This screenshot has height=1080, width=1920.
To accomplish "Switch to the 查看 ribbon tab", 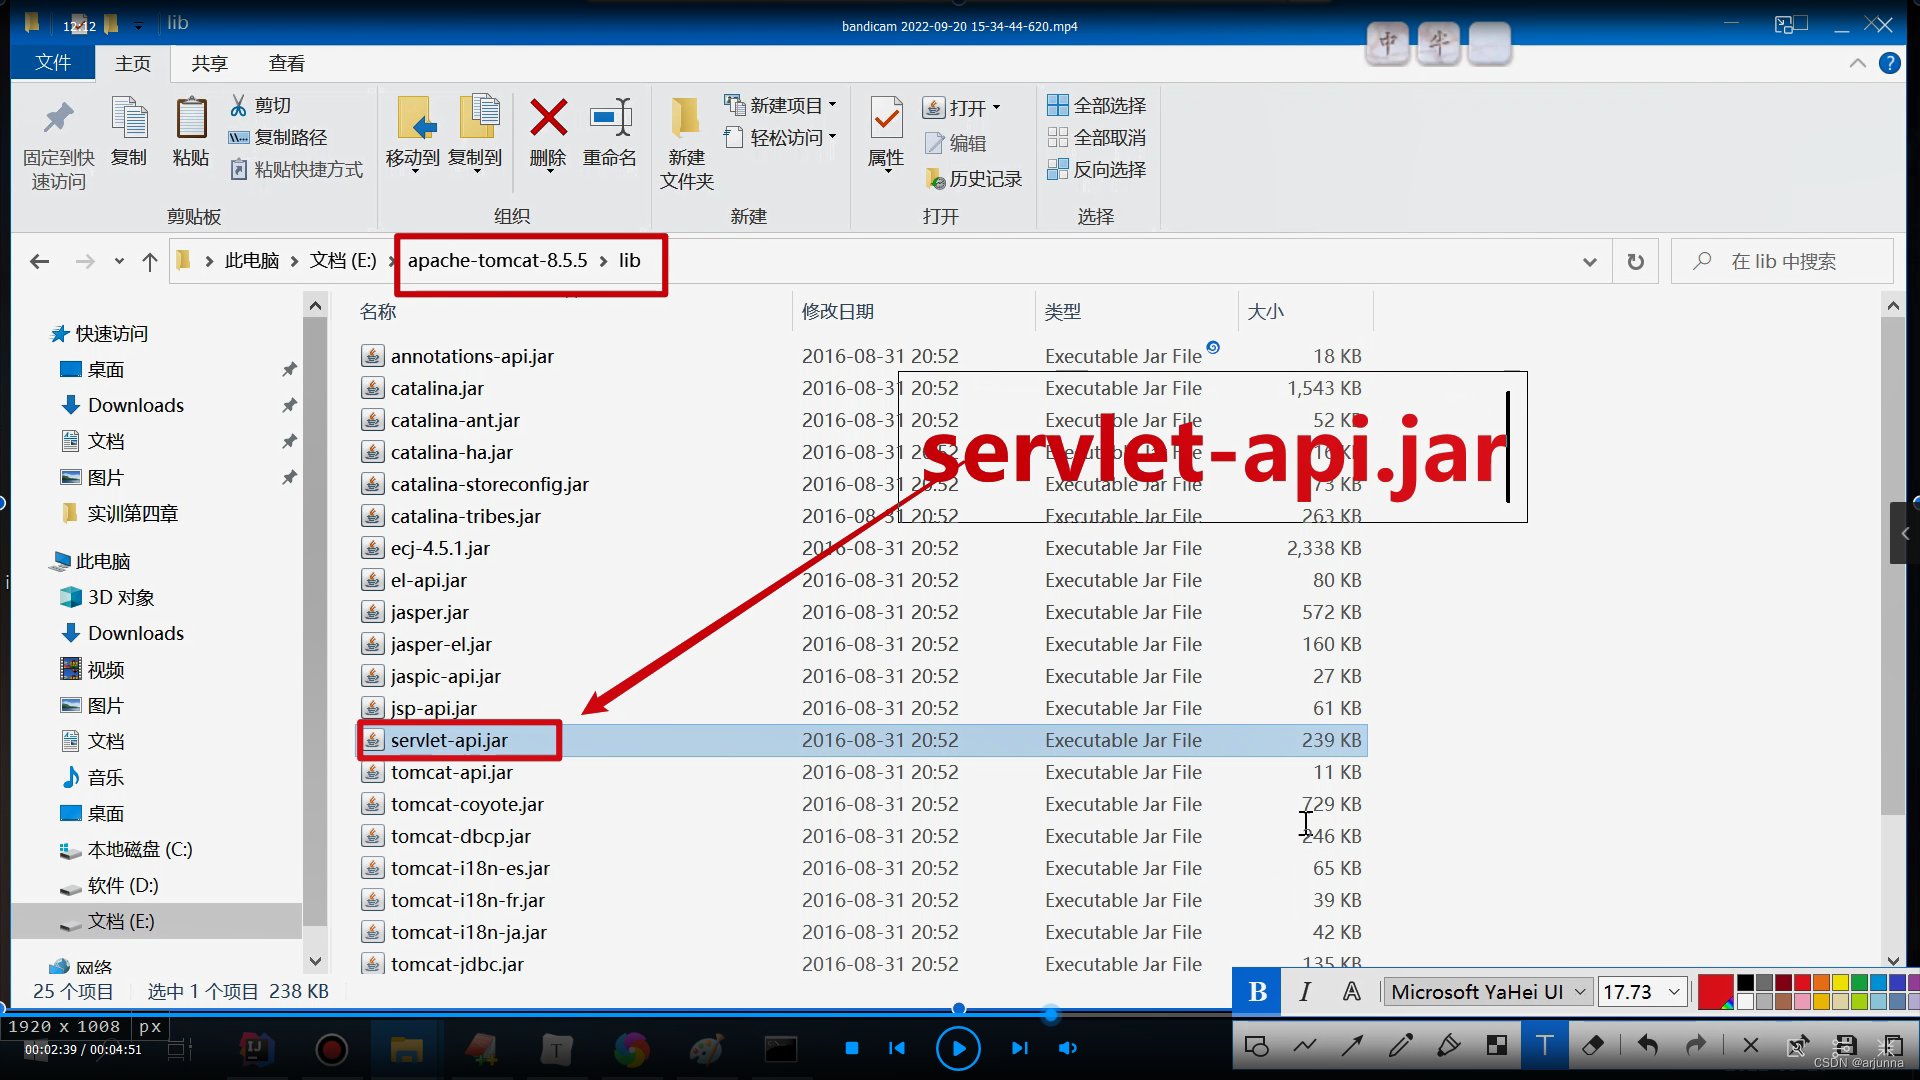I will coord(287,64).
